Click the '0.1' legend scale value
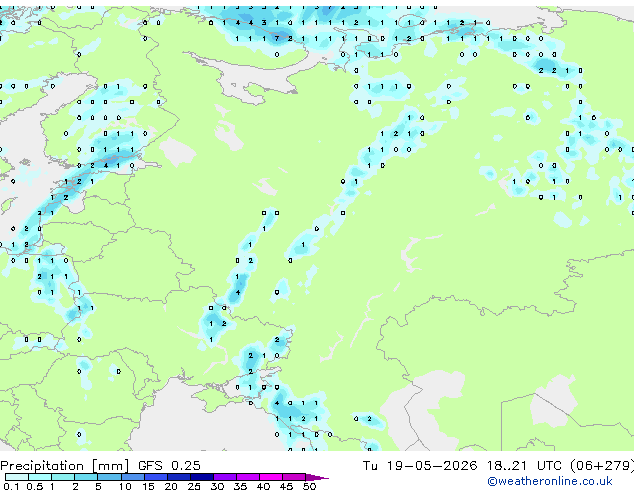Screen dimensions: 634x490 10,486
